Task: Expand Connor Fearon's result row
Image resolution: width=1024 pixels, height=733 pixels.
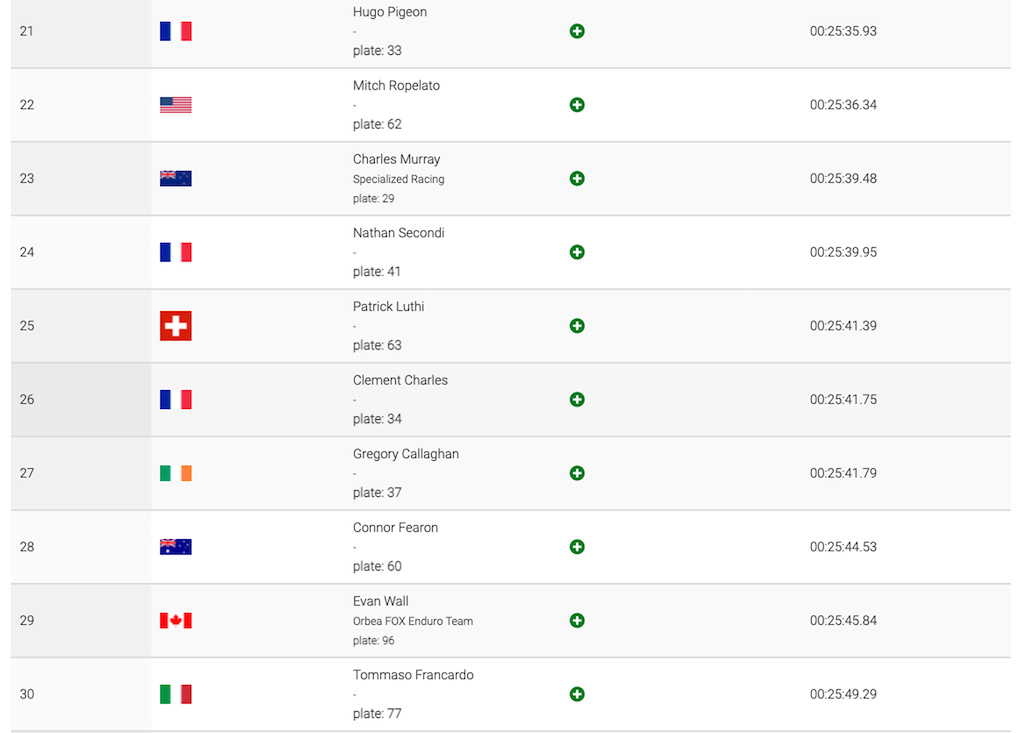Action: pos(577,547)
